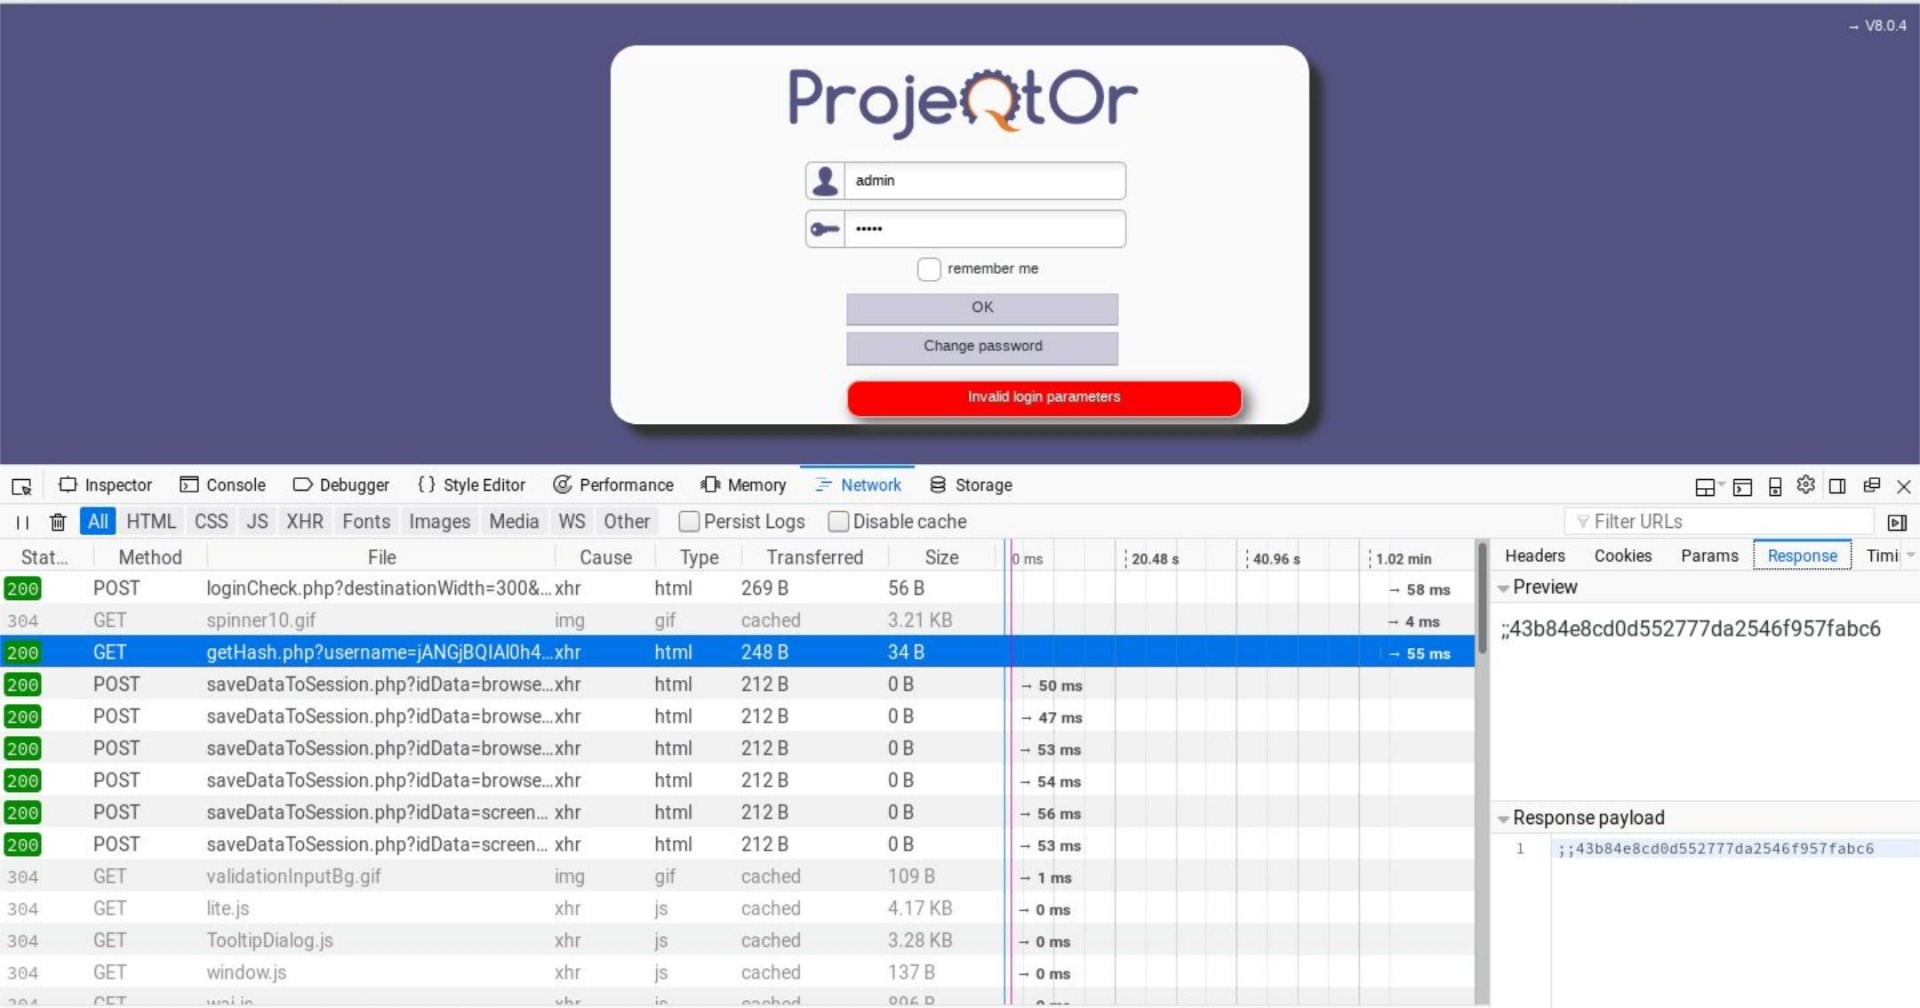Open the Performance tab
This screenshot has width=1920, height=1008.
click(613, 485)
